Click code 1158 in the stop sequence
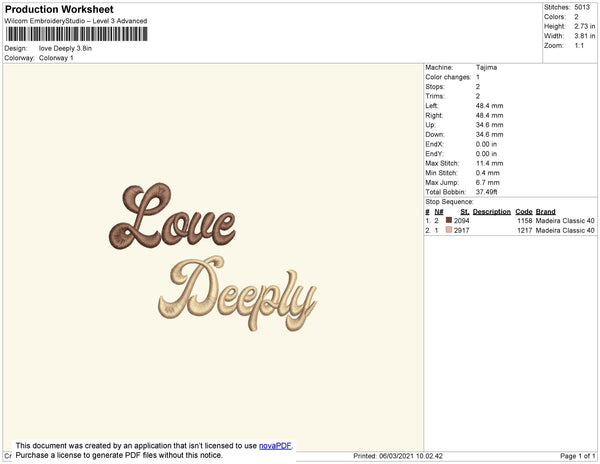Screen dimensions: 600x464 point(525,221)
